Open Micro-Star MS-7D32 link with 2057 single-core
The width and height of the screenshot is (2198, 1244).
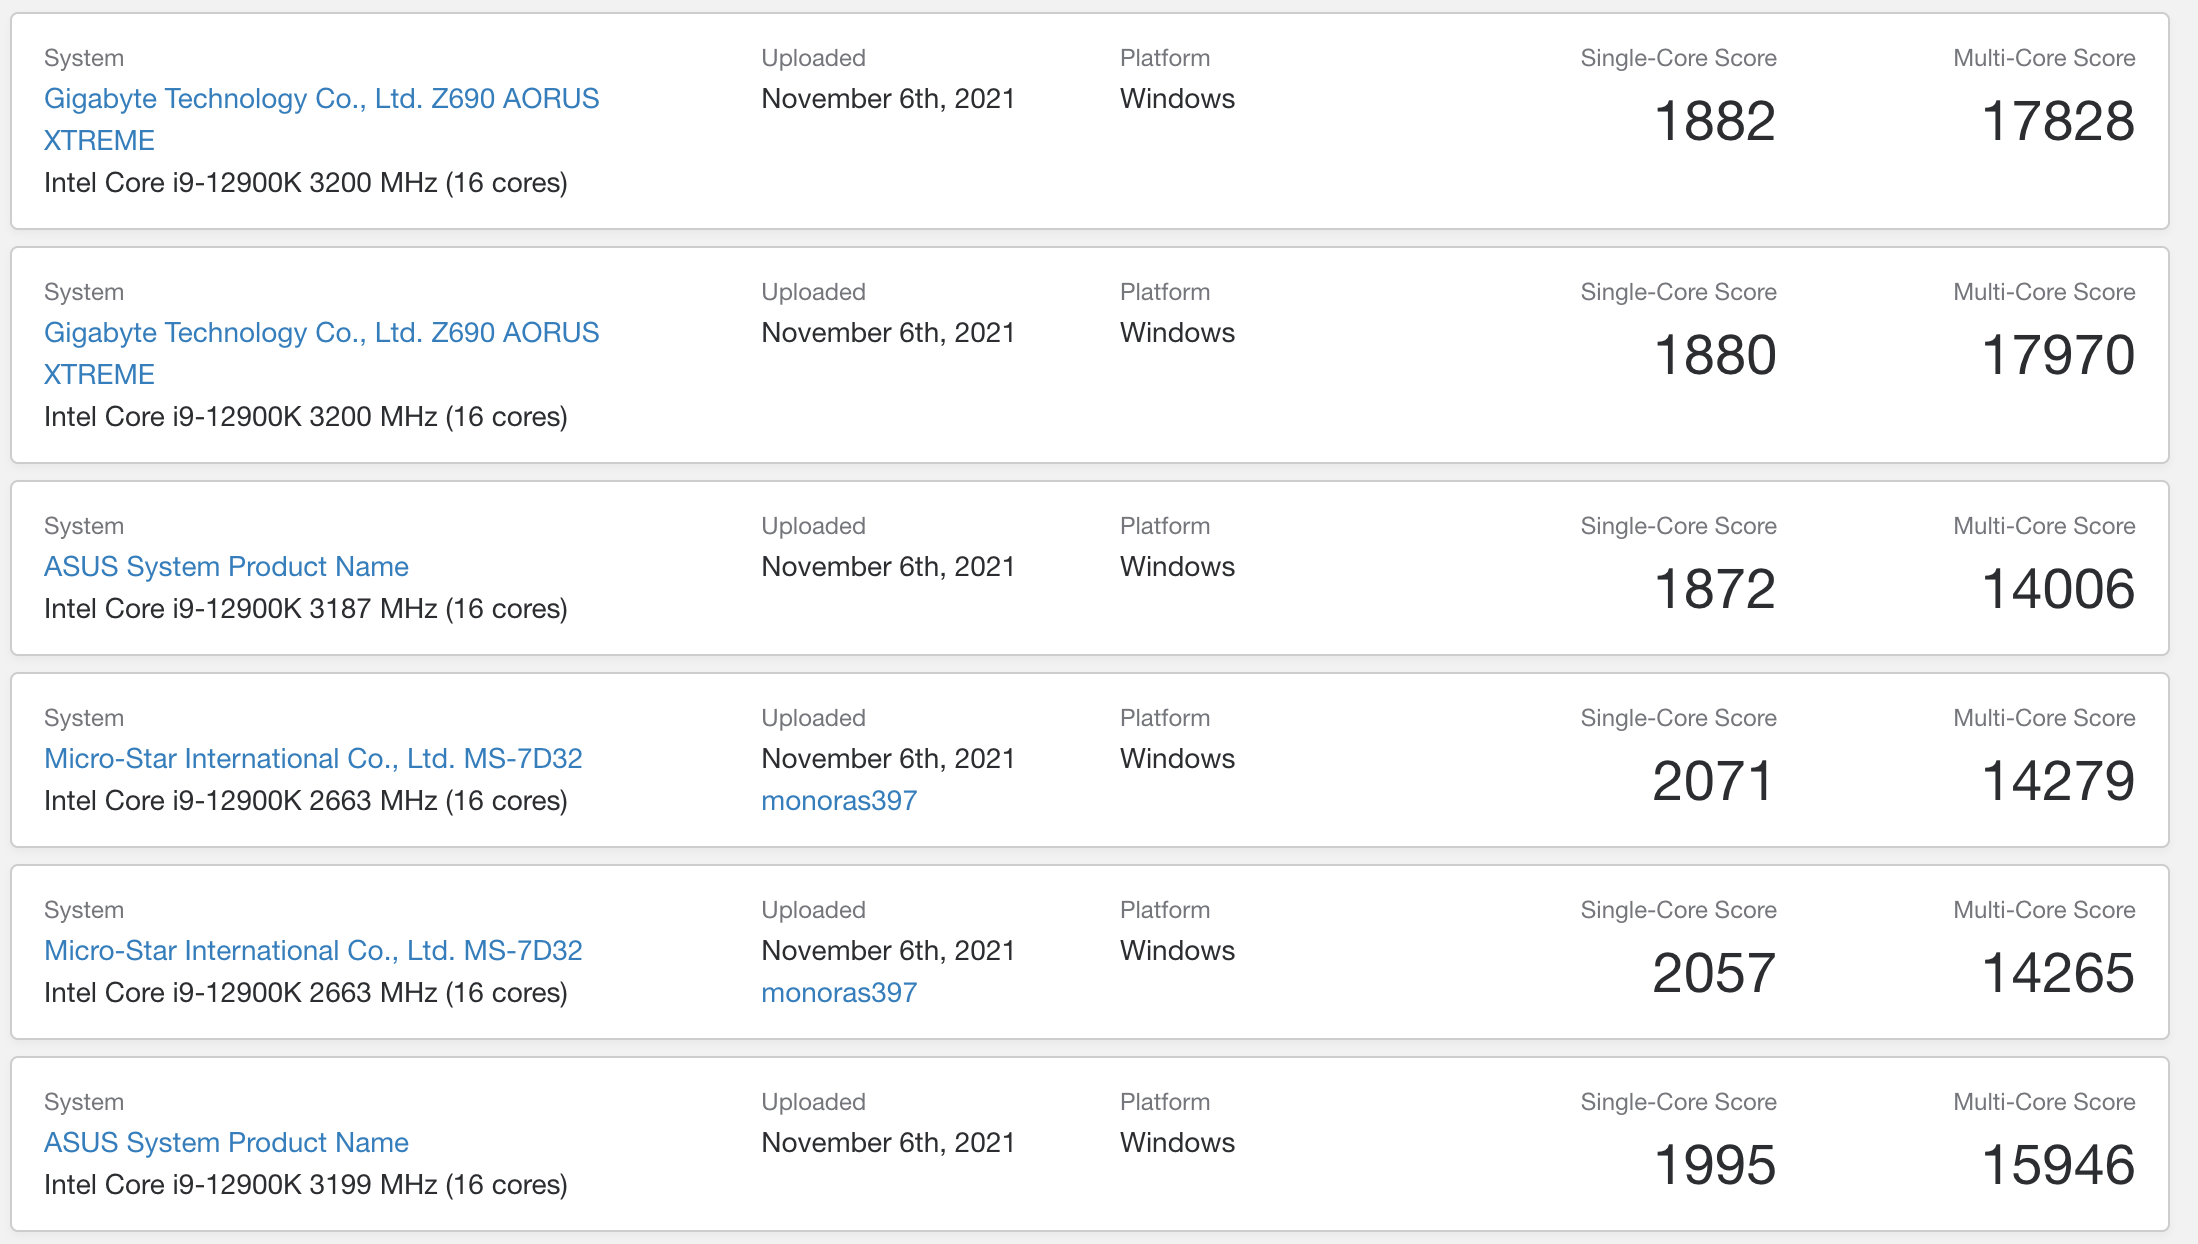coord(313,951)
